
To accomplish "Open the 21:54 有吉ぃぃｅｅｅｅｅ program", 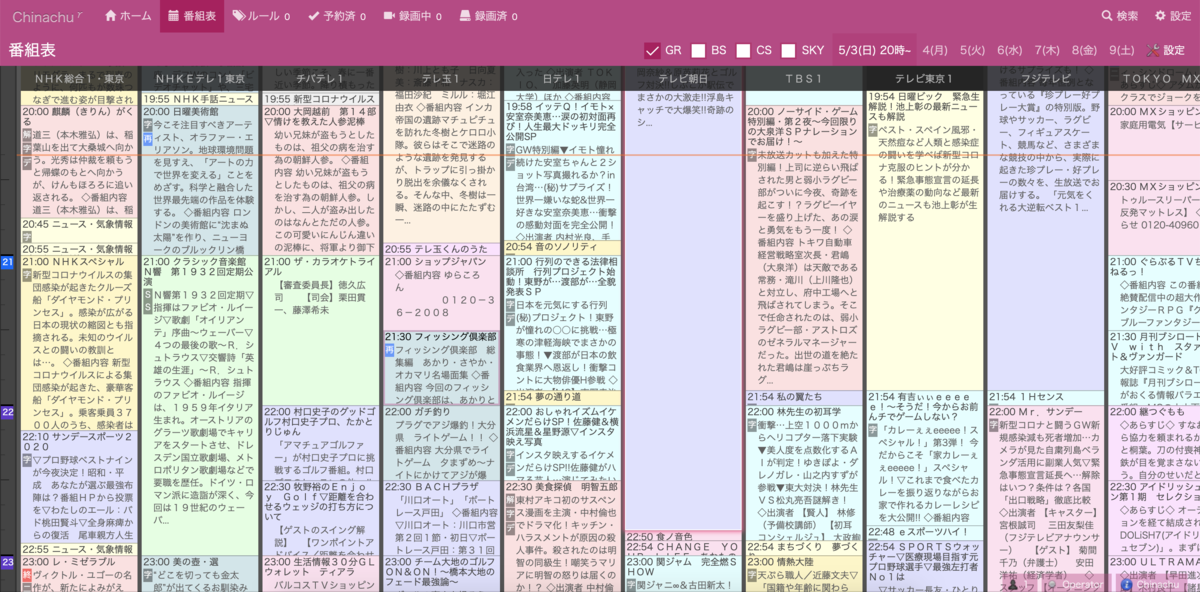I will pyautogui.click(x=925, y=458).
